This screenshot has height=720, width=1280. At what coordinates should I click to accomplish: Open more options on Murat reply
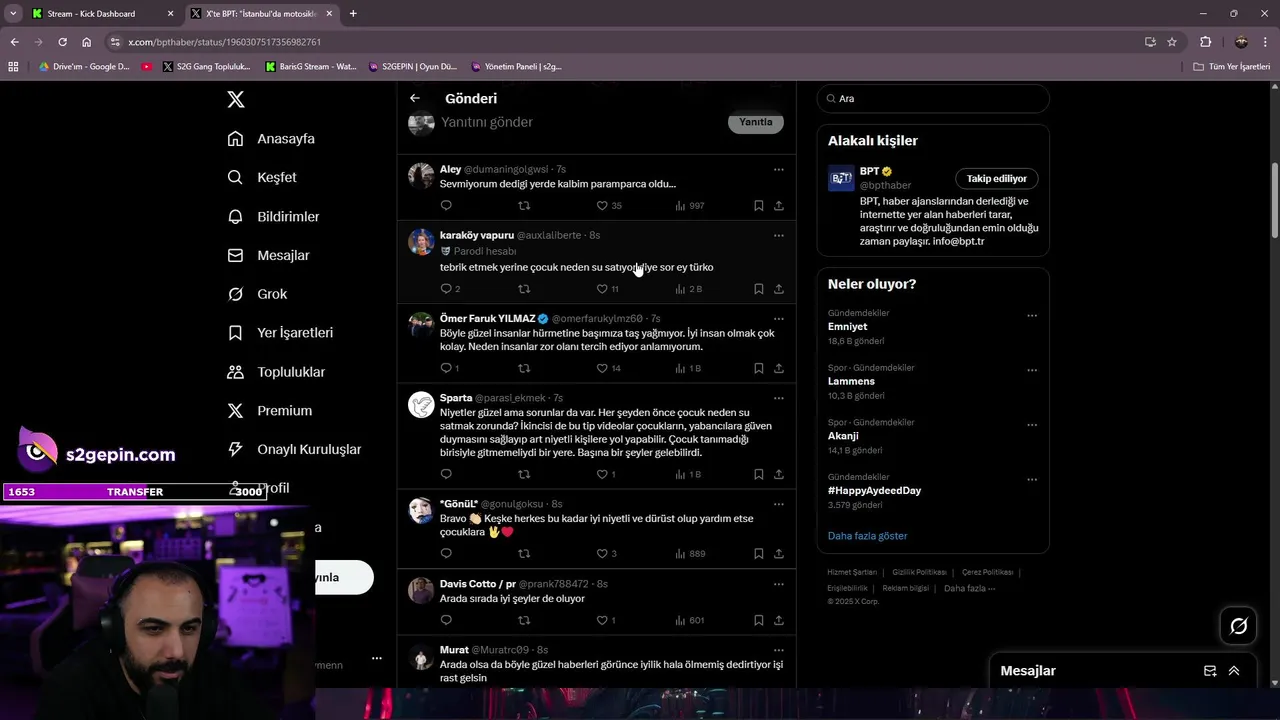778,649
